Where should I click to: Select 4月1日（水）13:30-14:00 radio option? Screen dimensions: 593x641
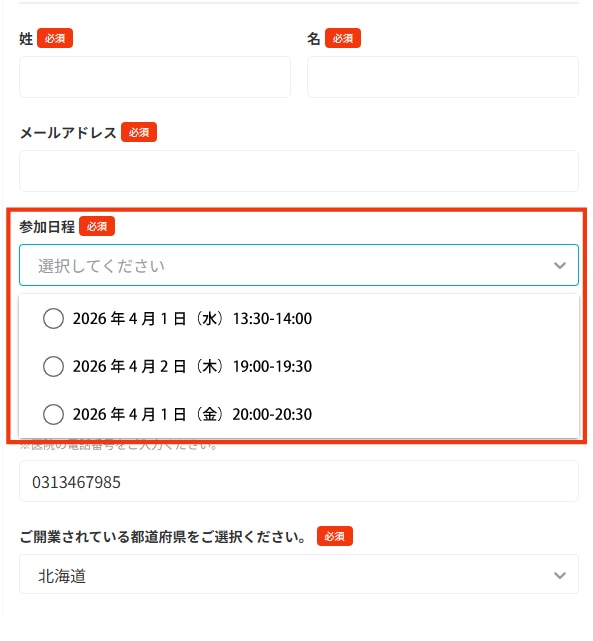pos(54,318)
